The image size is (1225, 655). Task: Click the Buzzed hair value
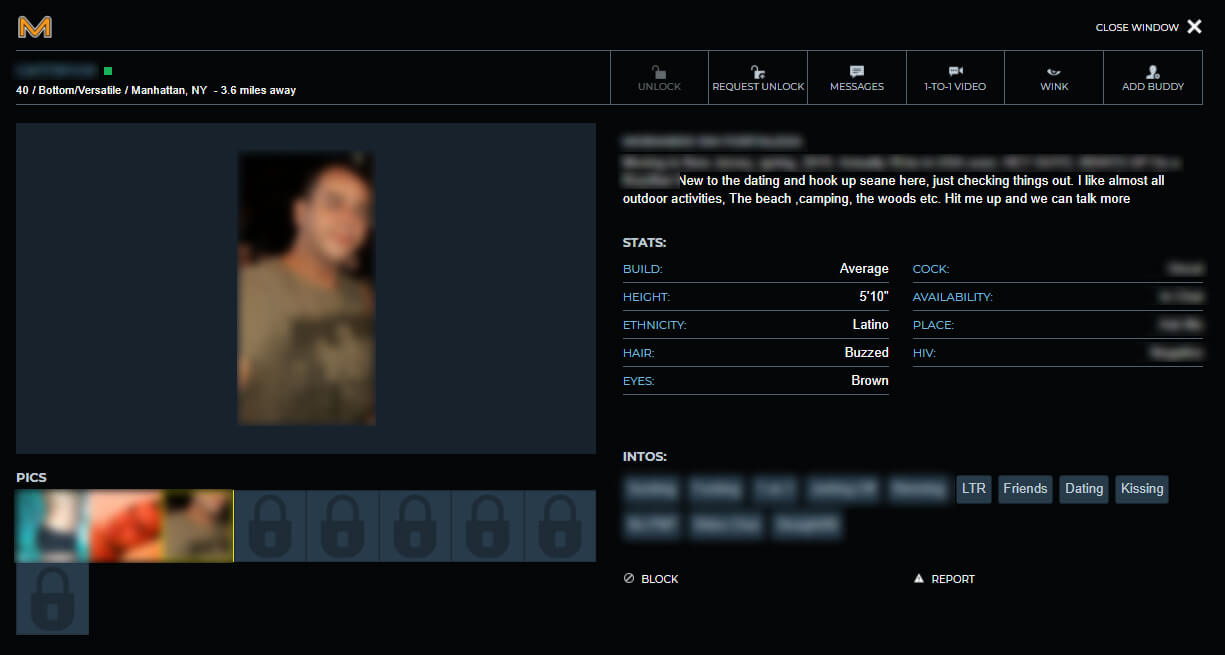coord(866,353)
